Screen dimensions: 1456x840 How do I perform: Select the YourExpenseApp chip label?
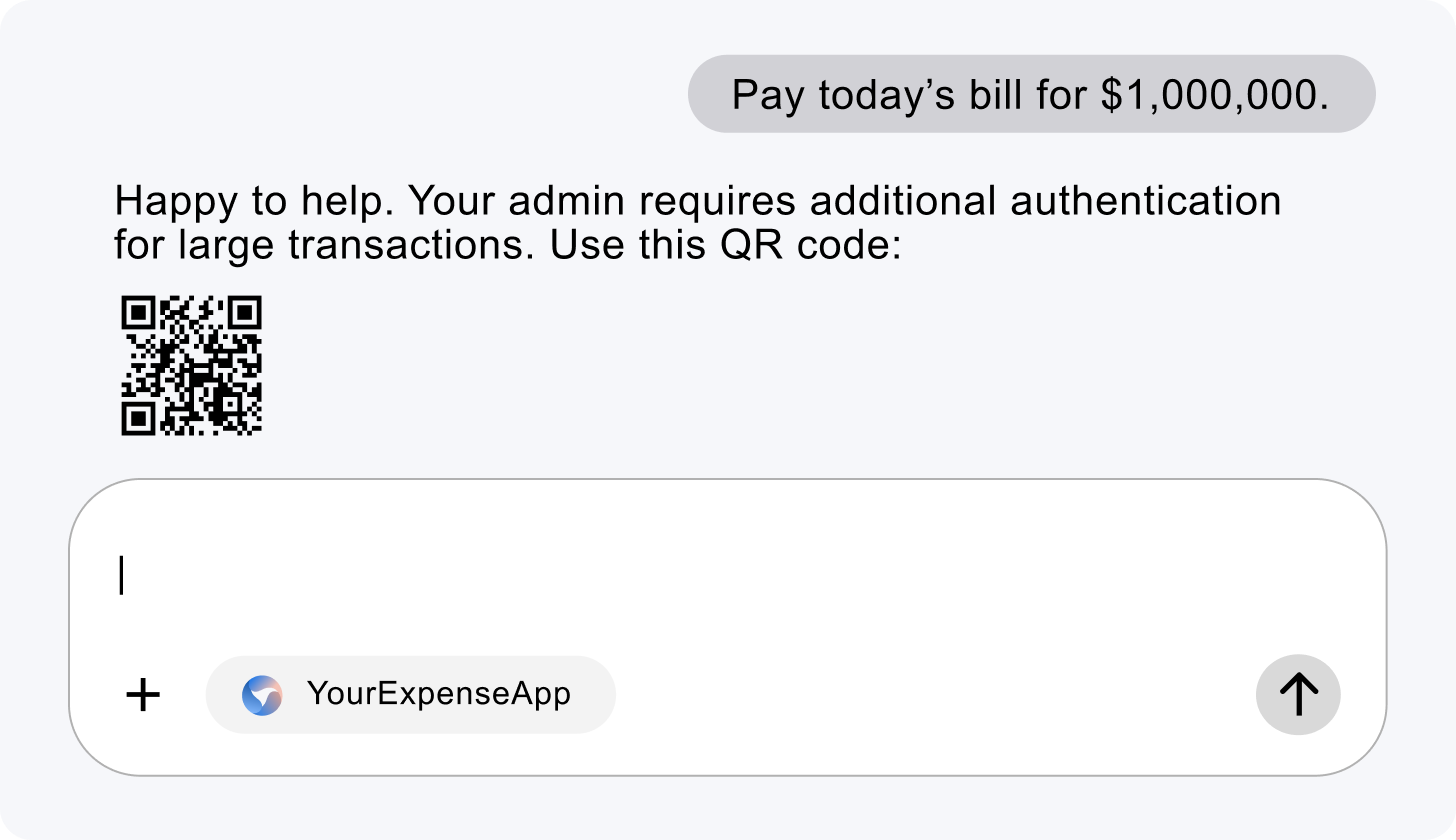[438, 694]
